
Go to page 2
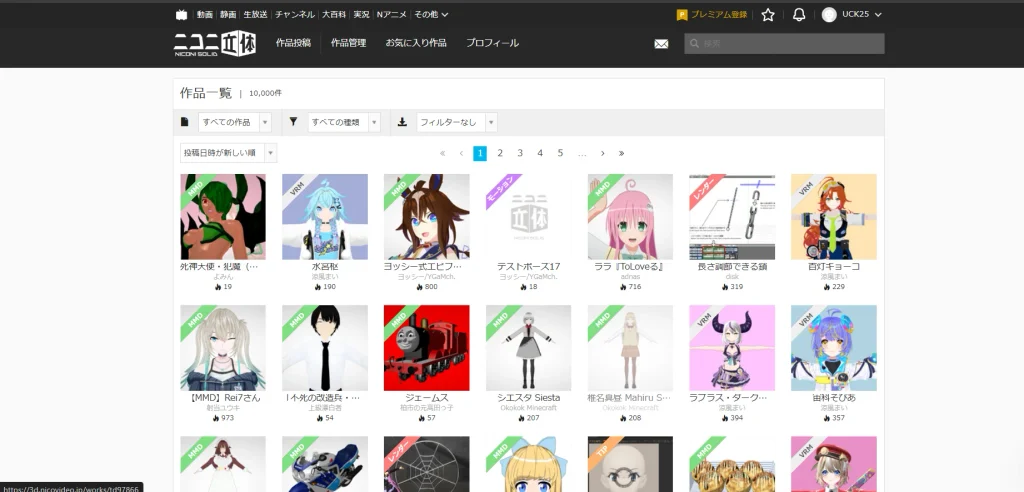(500, 153)
